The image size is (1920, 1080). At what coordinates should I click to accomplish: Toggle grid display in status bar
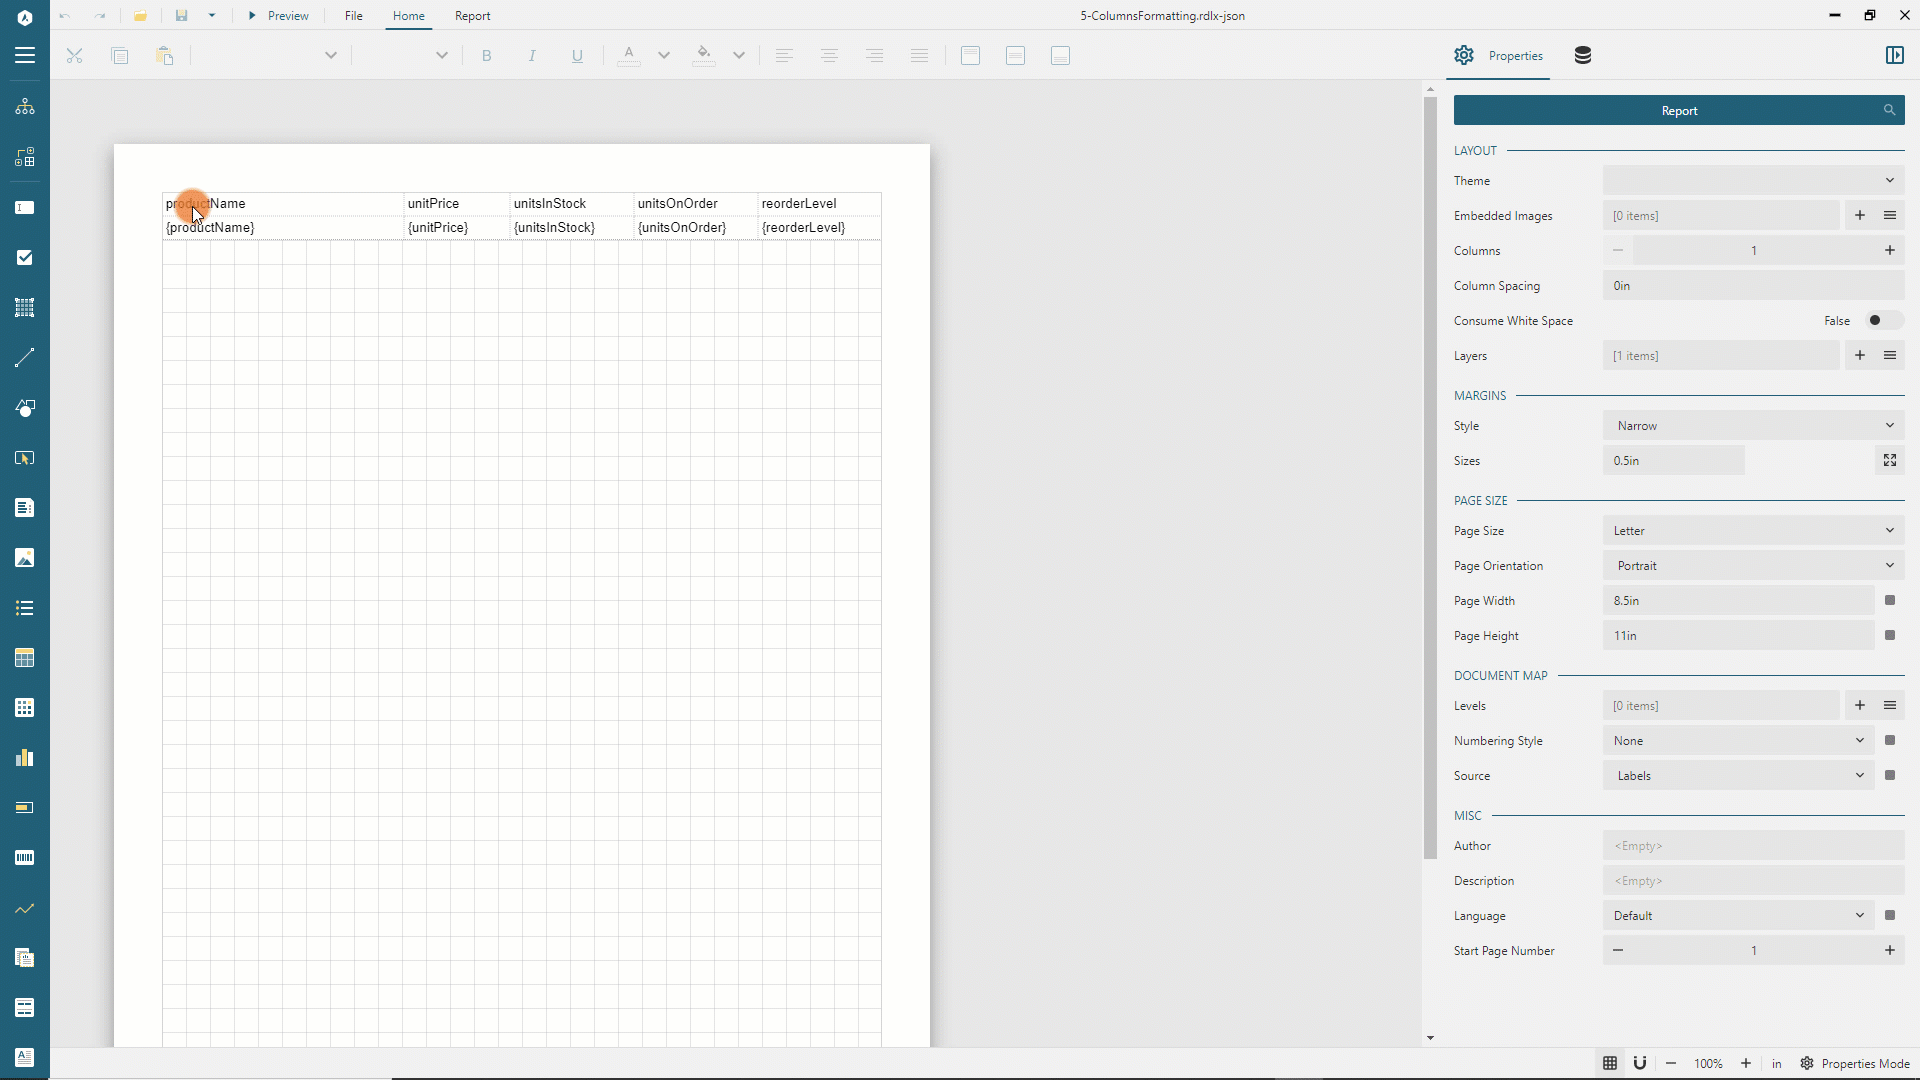click(x=1610, y=1063)
